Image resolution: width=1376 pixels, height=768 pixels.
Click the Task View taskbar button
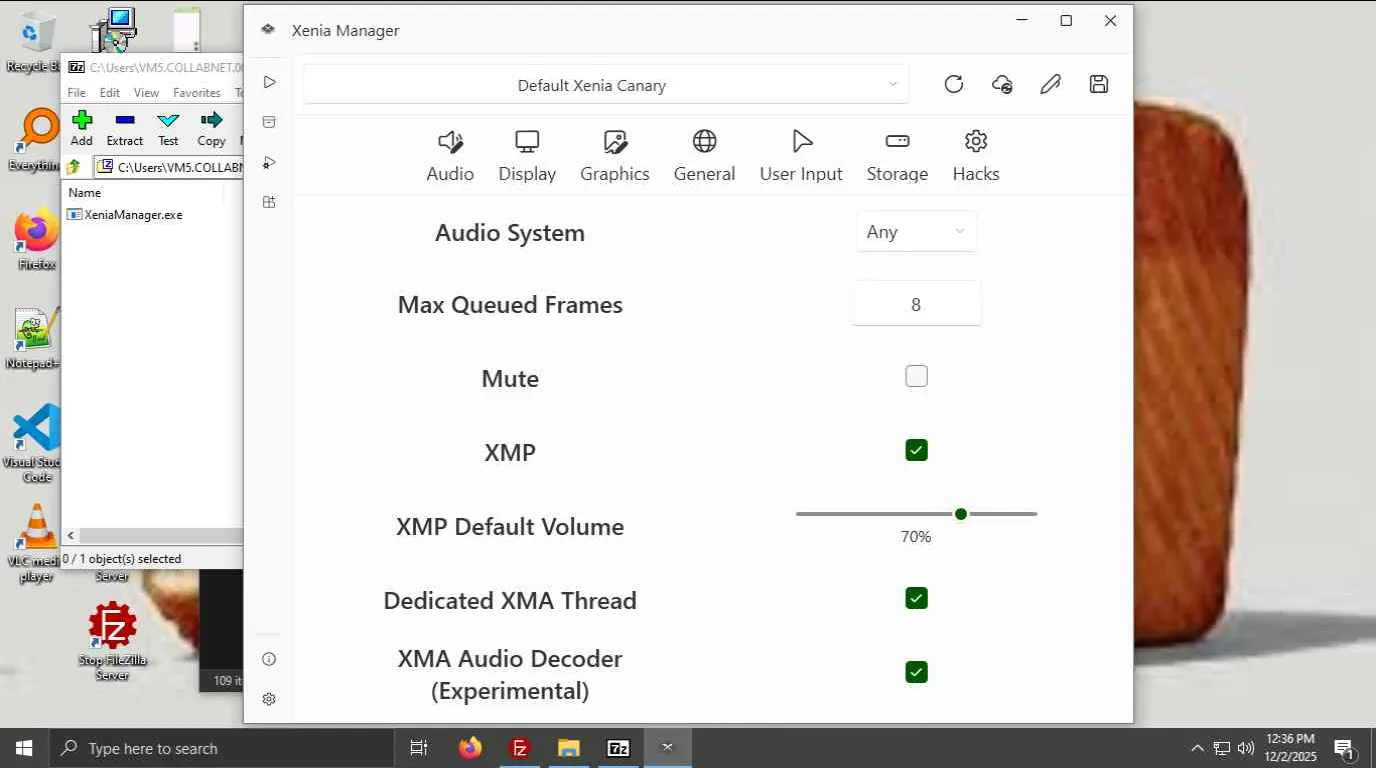419,748
